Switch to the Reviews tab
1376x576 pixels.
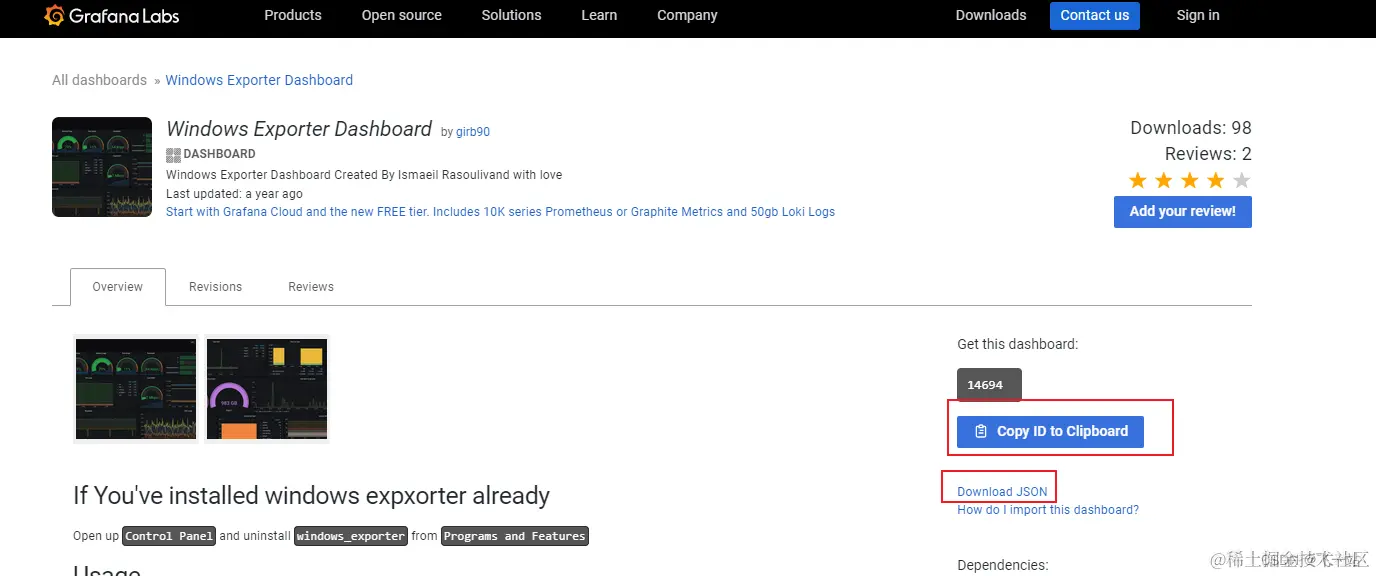point(311,287)
